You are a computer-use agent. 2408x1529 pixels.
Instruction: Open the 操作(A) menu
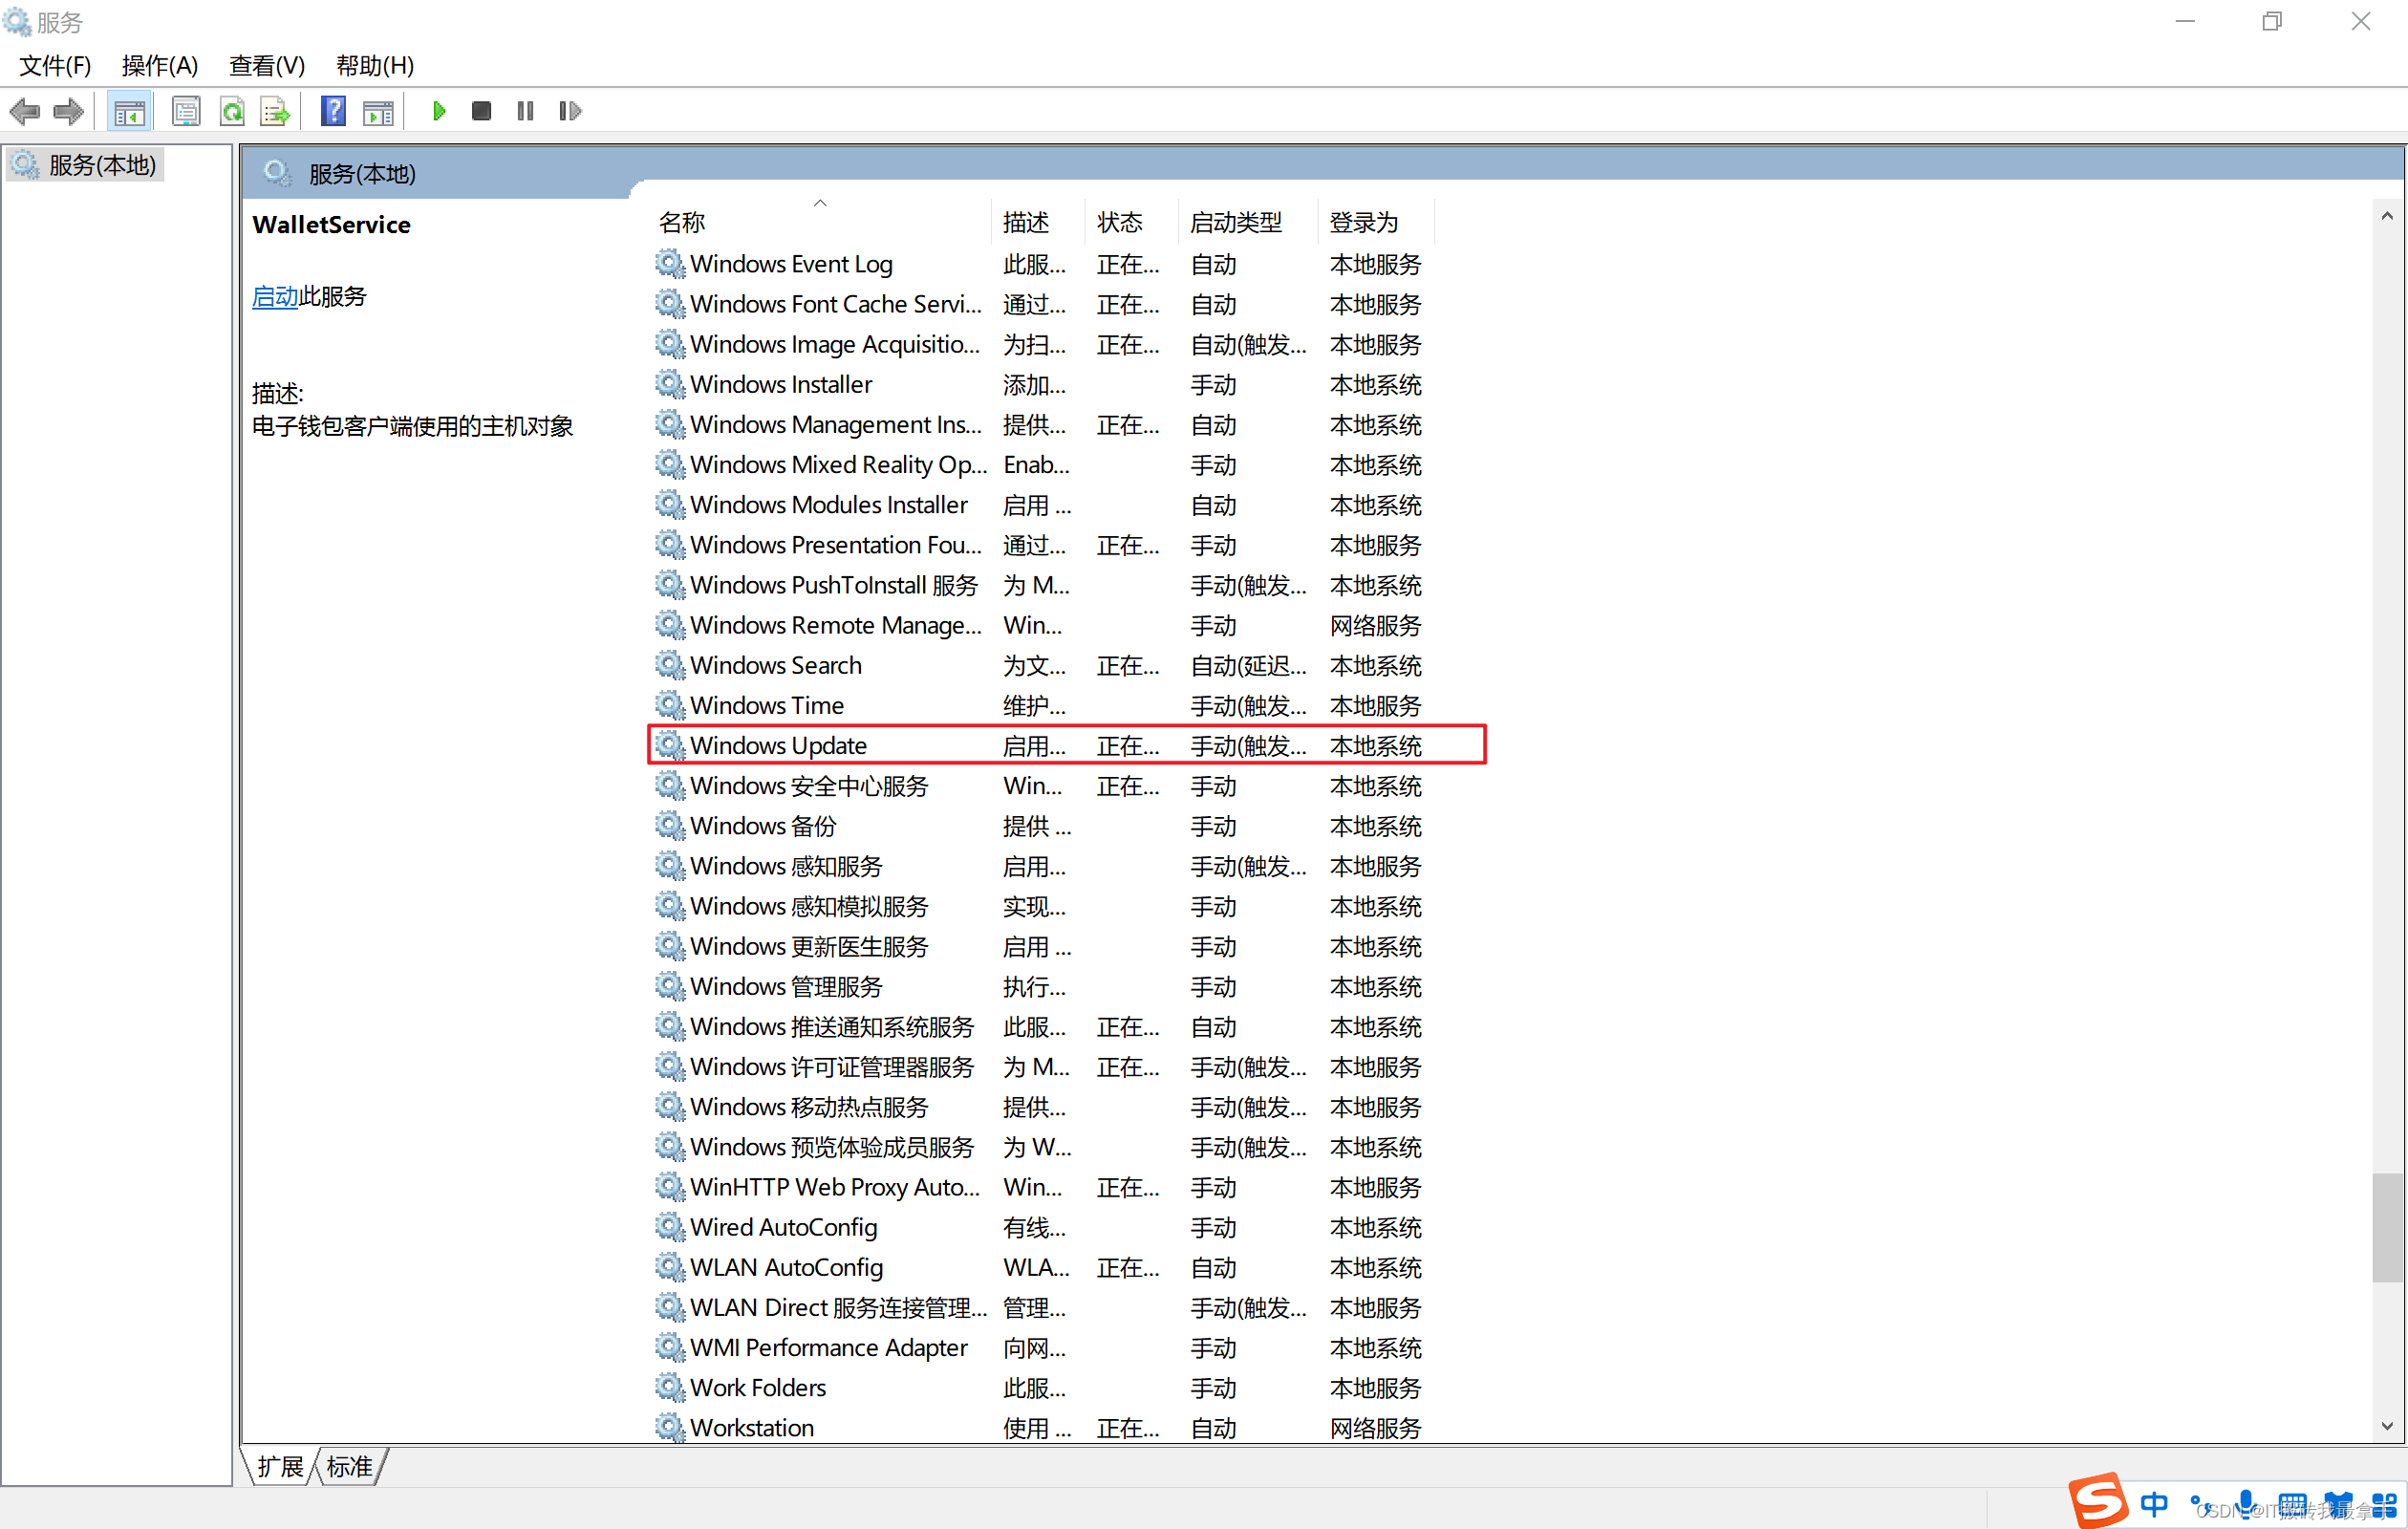click(x=159, y=66)
